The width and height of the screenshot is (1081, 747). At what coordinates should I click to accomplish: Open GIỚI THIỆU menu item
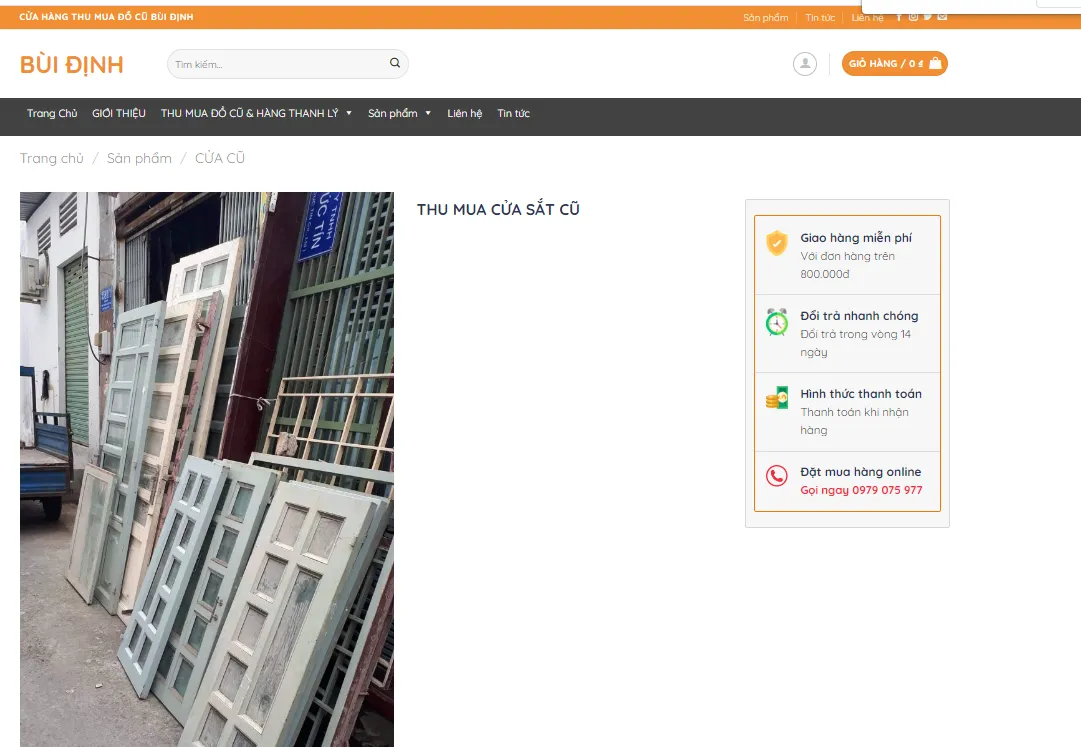click(119, 113)
